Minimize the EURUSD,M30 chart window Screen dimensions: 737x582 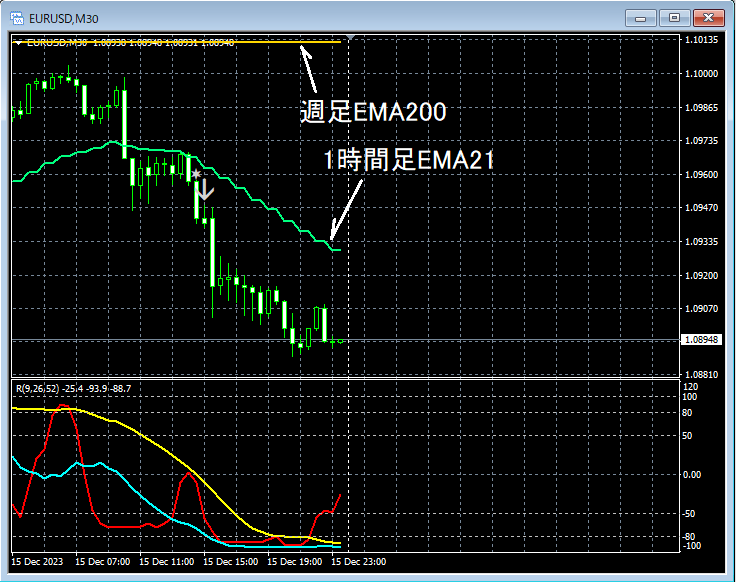click(640, 18)
